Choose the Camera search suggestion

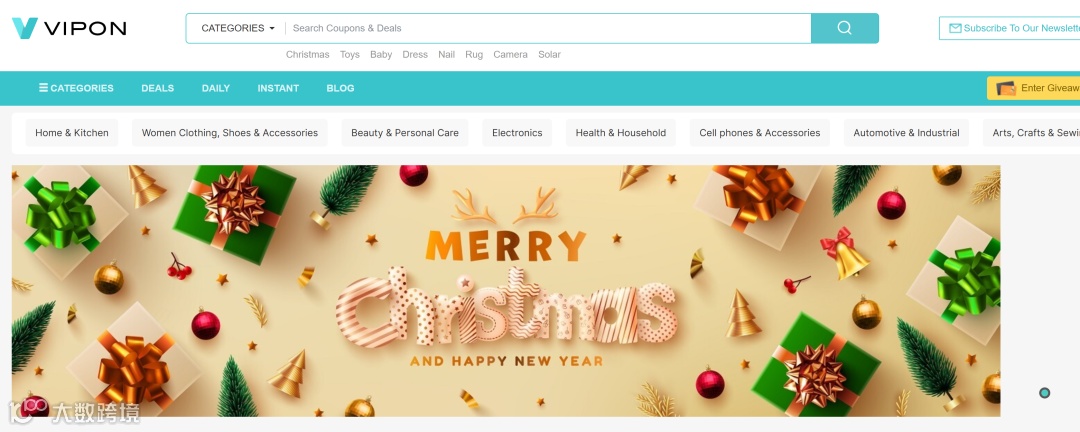510,54
